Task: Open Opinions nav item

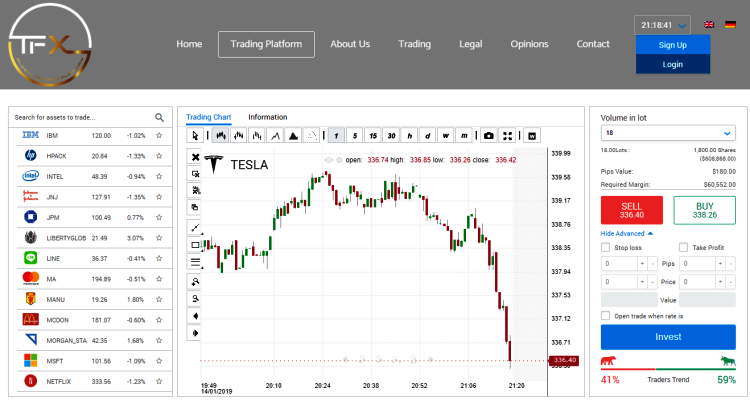Action: (x=529, y=44)
